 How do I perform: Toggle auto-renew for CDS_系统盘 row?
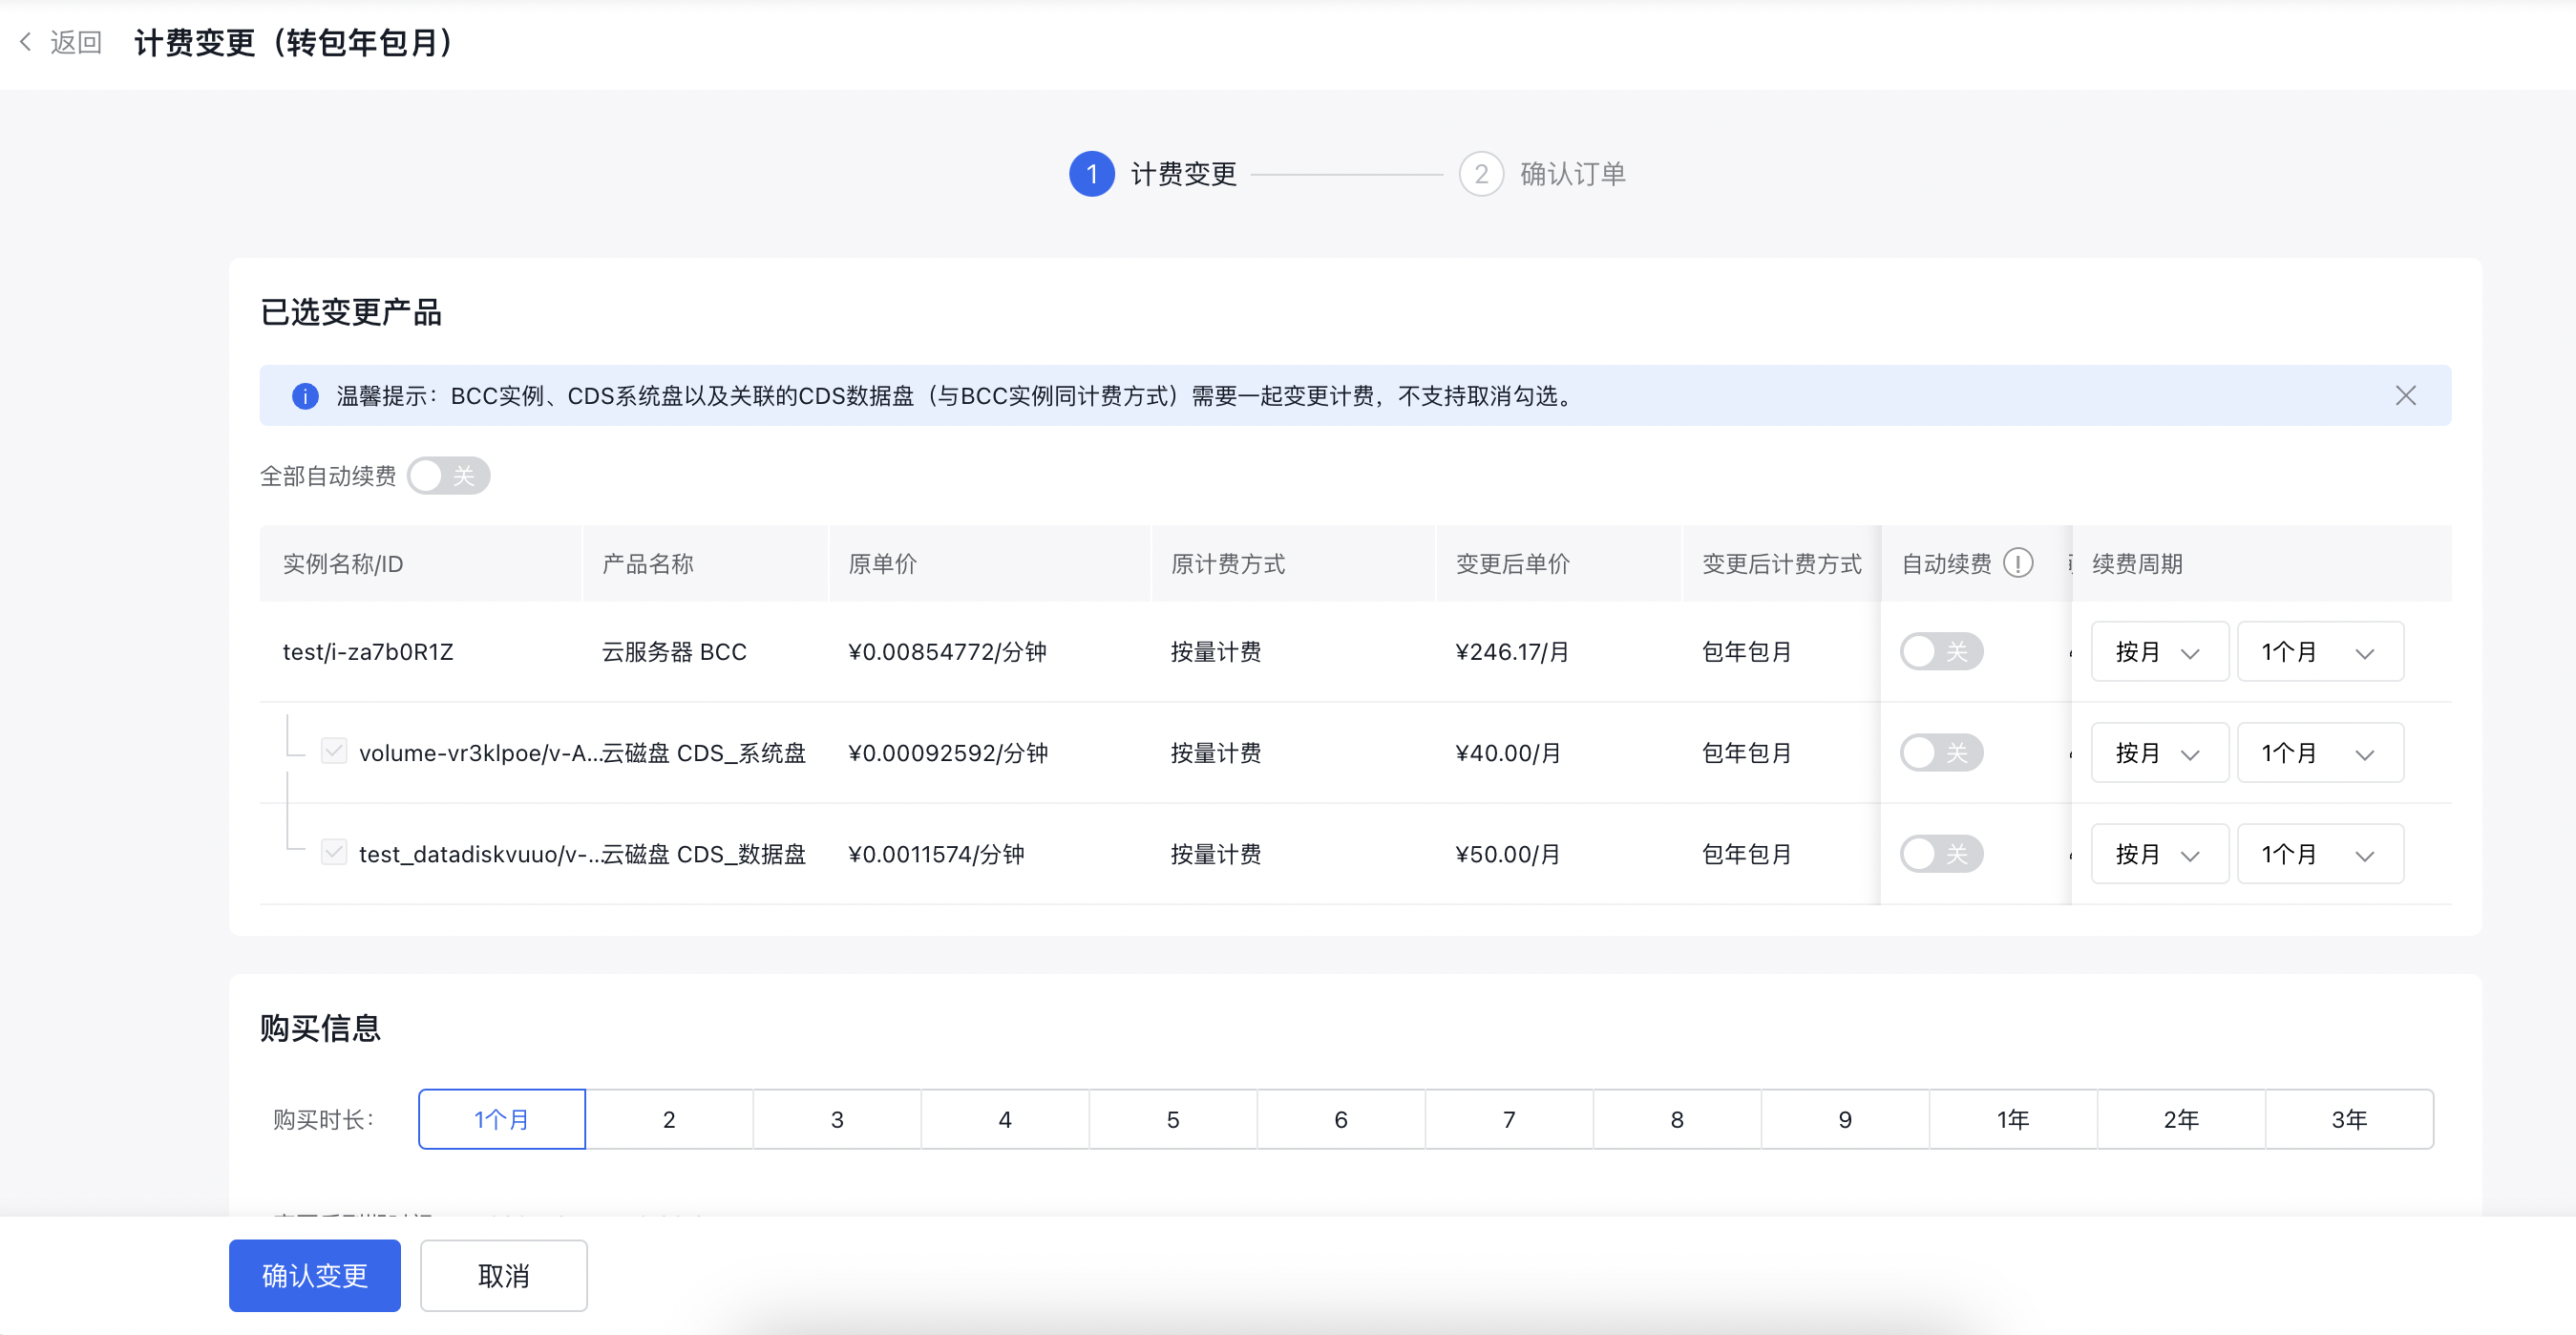[x=1941, y=753]
